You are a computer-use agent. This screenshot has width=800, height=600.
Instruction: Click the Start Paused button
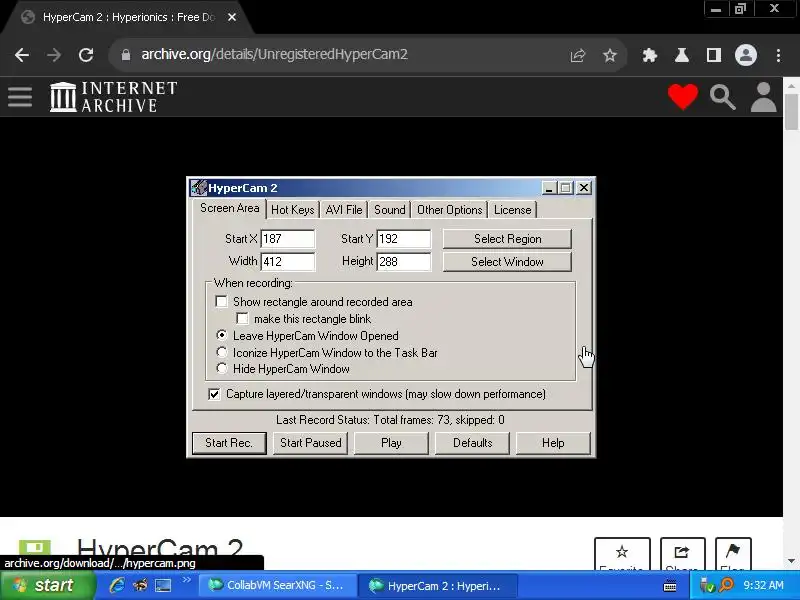(x=310, y=443)
